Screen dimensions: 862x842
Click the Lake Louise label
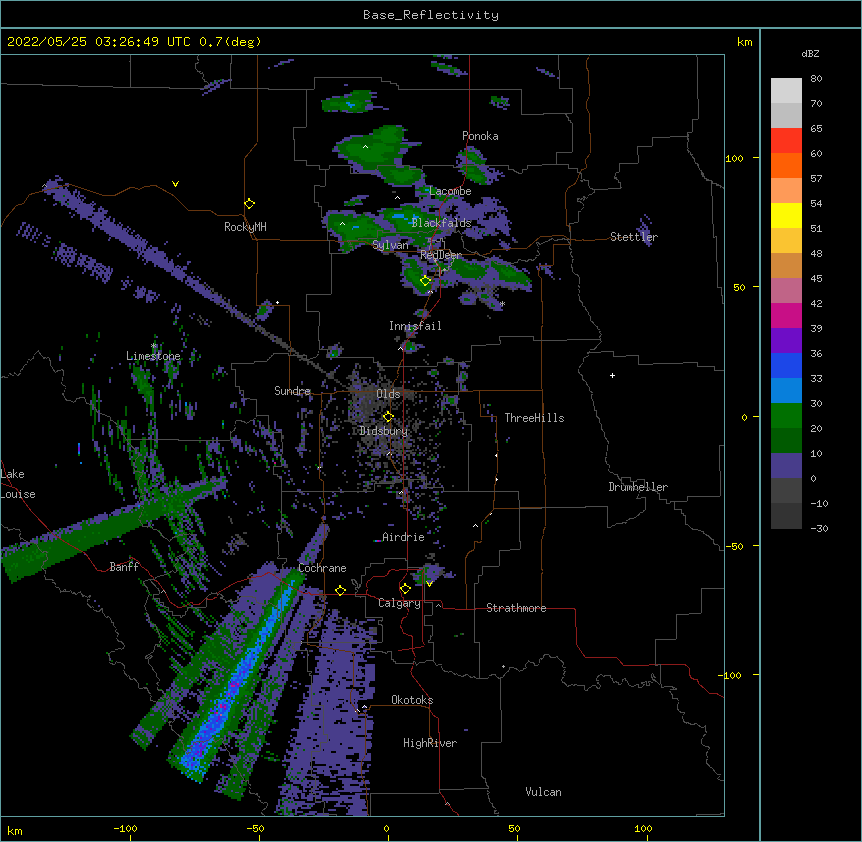pos(17,484)
